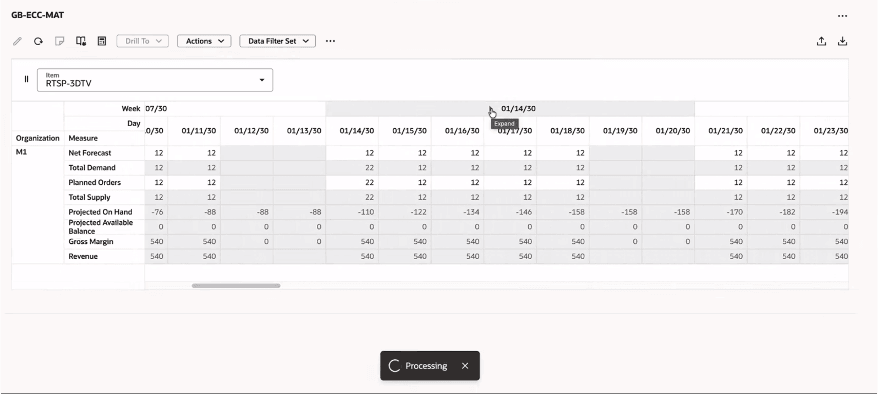Open the Actions dropdown menu

click(x=204, y=41)
